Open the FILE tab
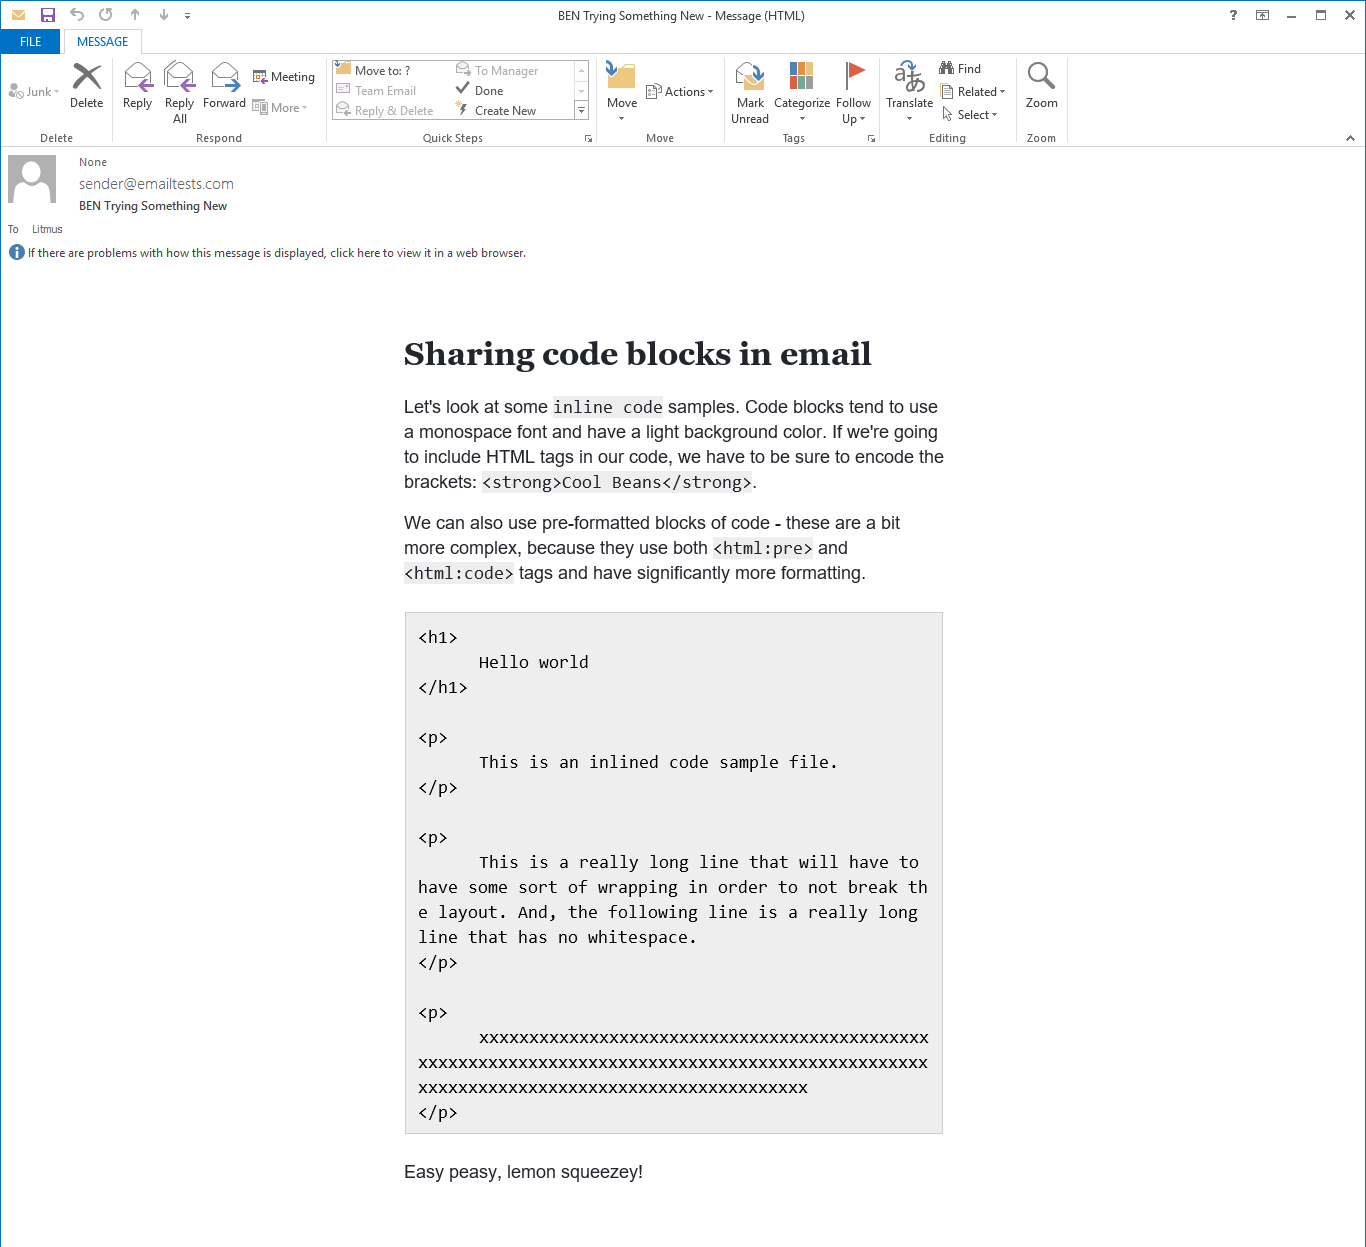The width and height of the screenshot is (1366, 1247). [x=31, y=42]
